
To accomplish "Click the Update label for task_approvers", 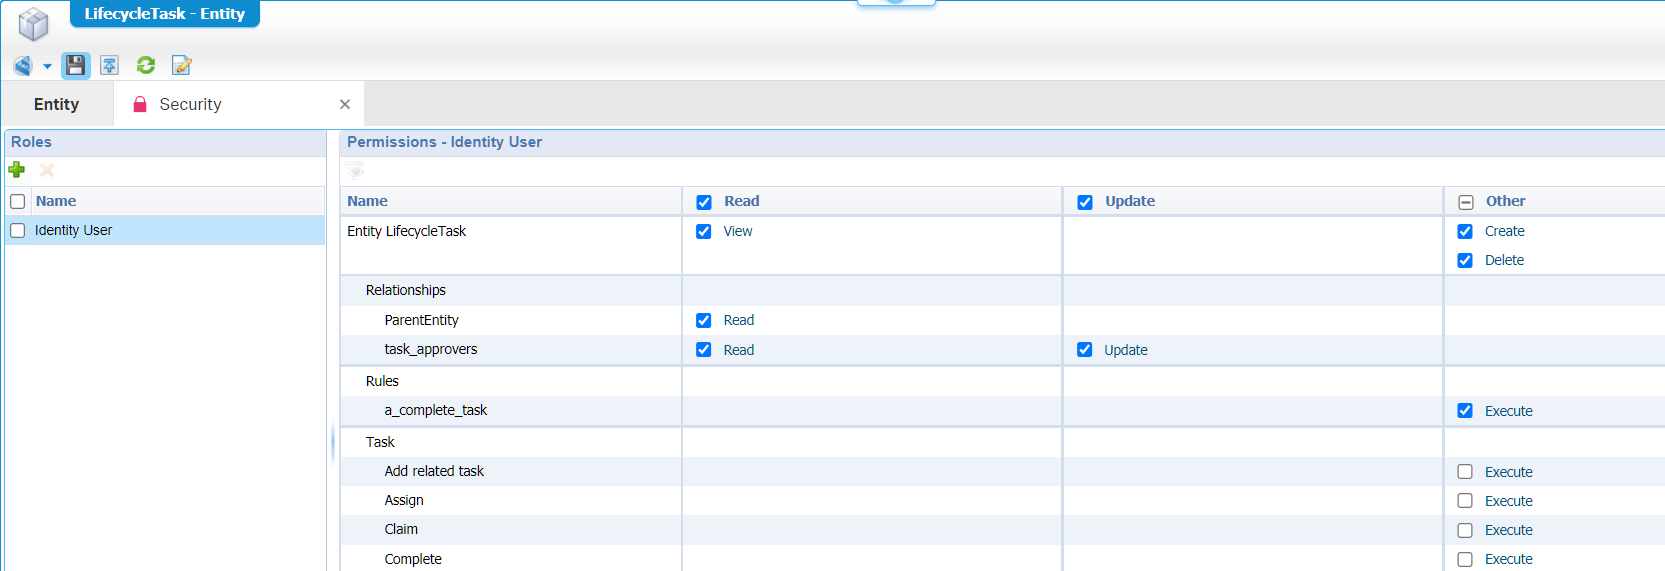I will point(1125,350).
